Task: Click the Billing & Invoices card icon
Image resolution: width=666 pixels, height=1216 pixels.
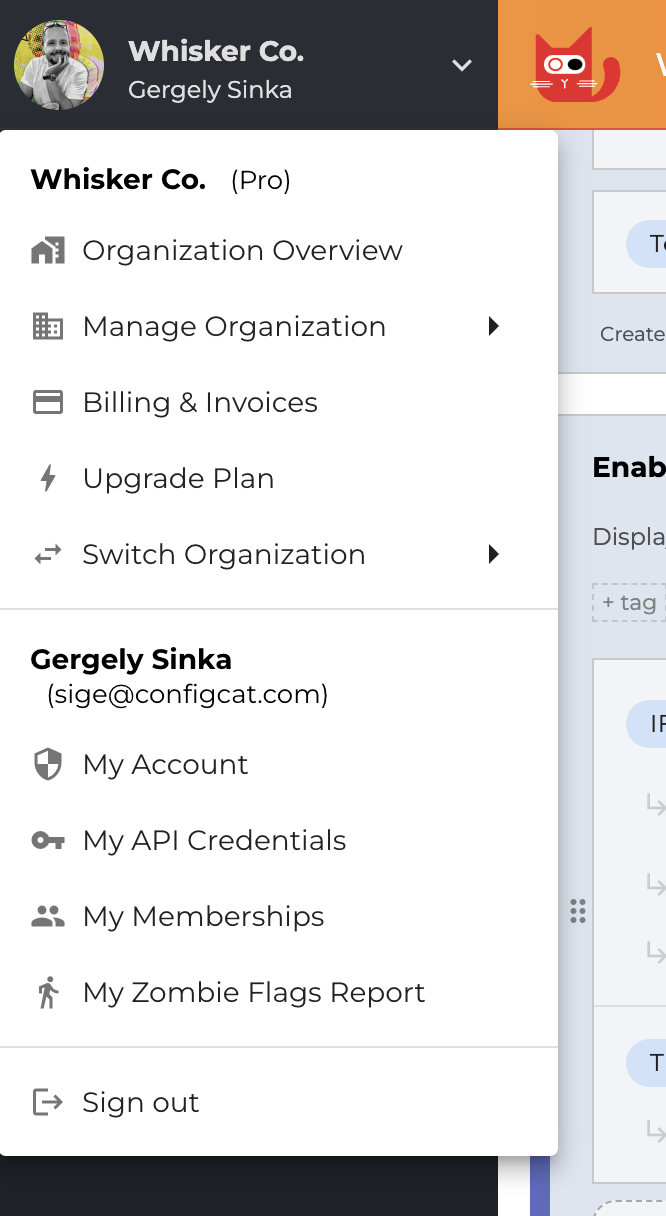Action: [x=48, y=402]
